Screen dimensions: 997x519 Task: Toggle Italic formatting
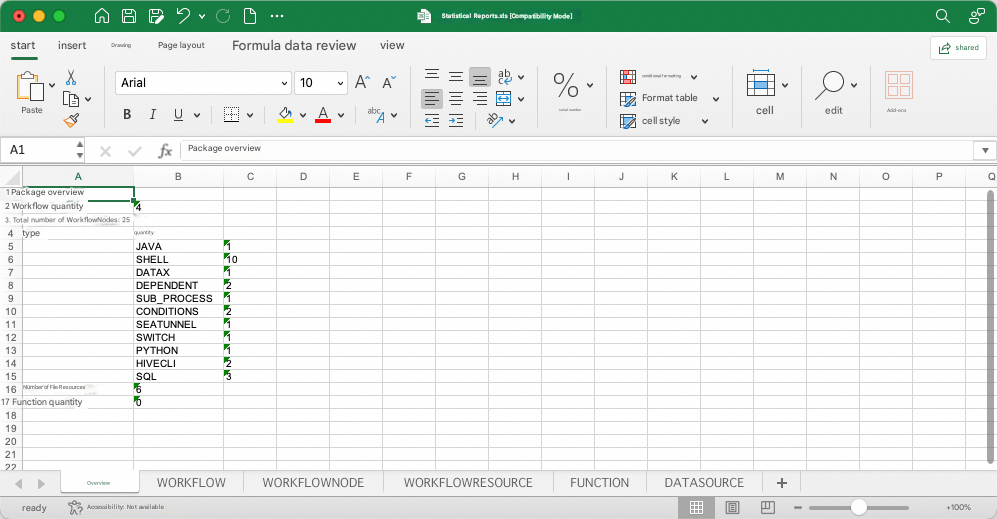(153, 114)
